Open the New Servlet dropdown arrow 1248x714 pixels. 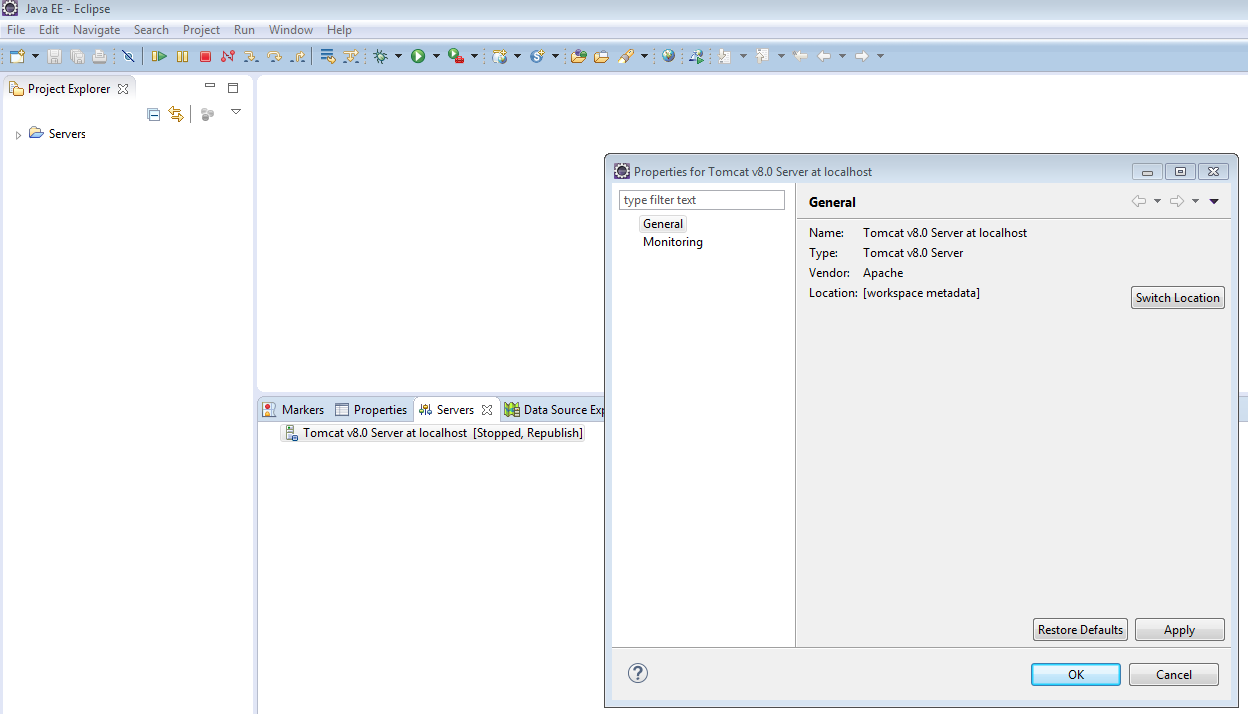[x=555, y=56]
